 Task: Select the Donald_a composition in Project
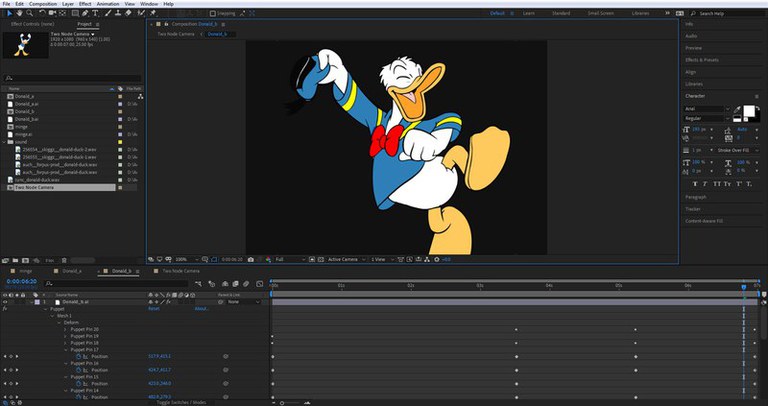click(24, 96)
